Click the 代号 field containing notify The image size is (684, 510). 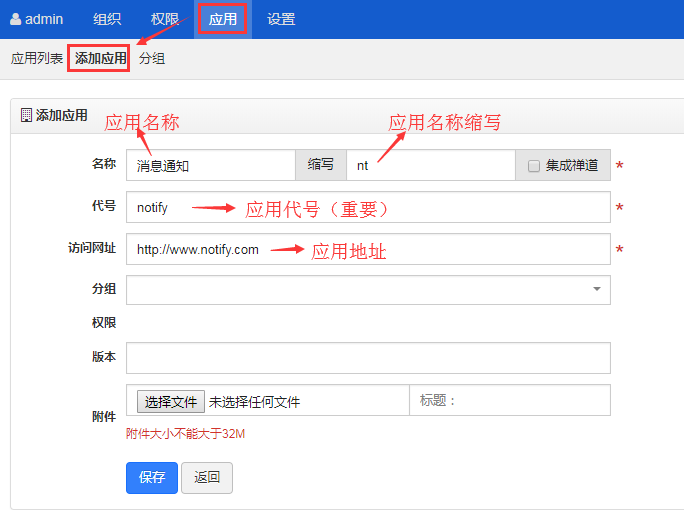[x=367, y=208]
